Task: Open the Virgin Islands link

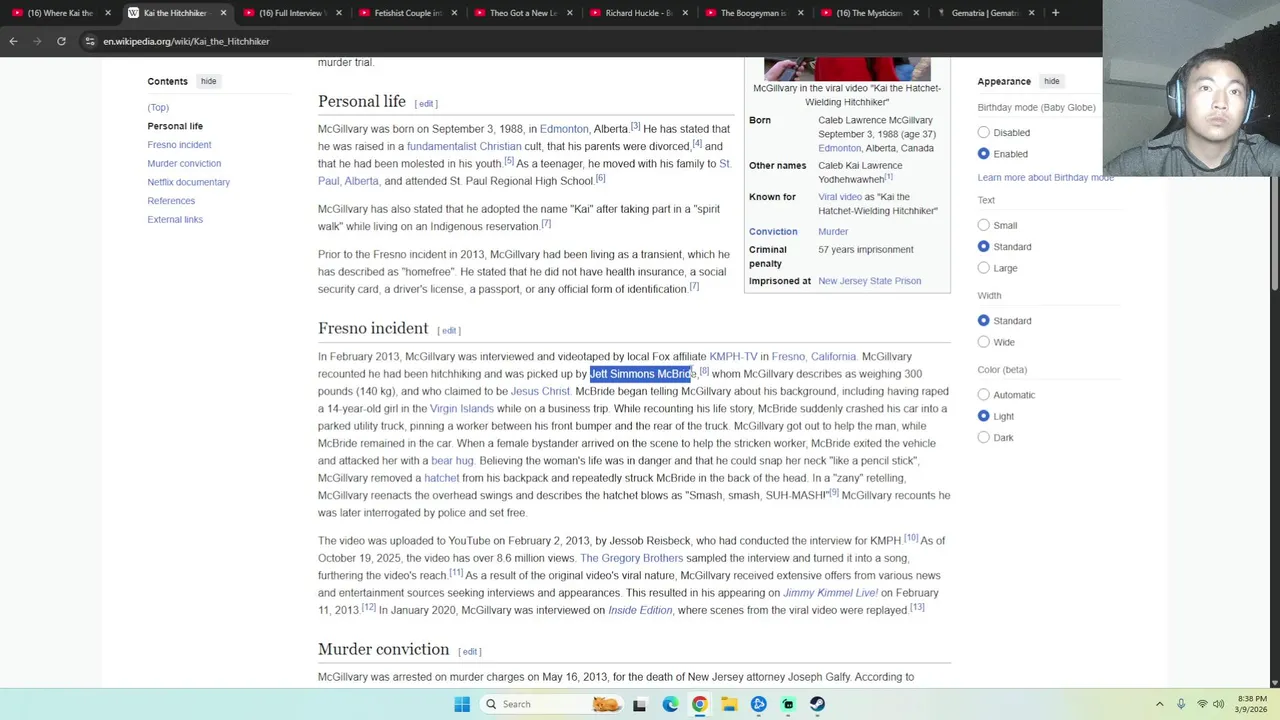Action: pyautogui.click(x=462, y=408)
